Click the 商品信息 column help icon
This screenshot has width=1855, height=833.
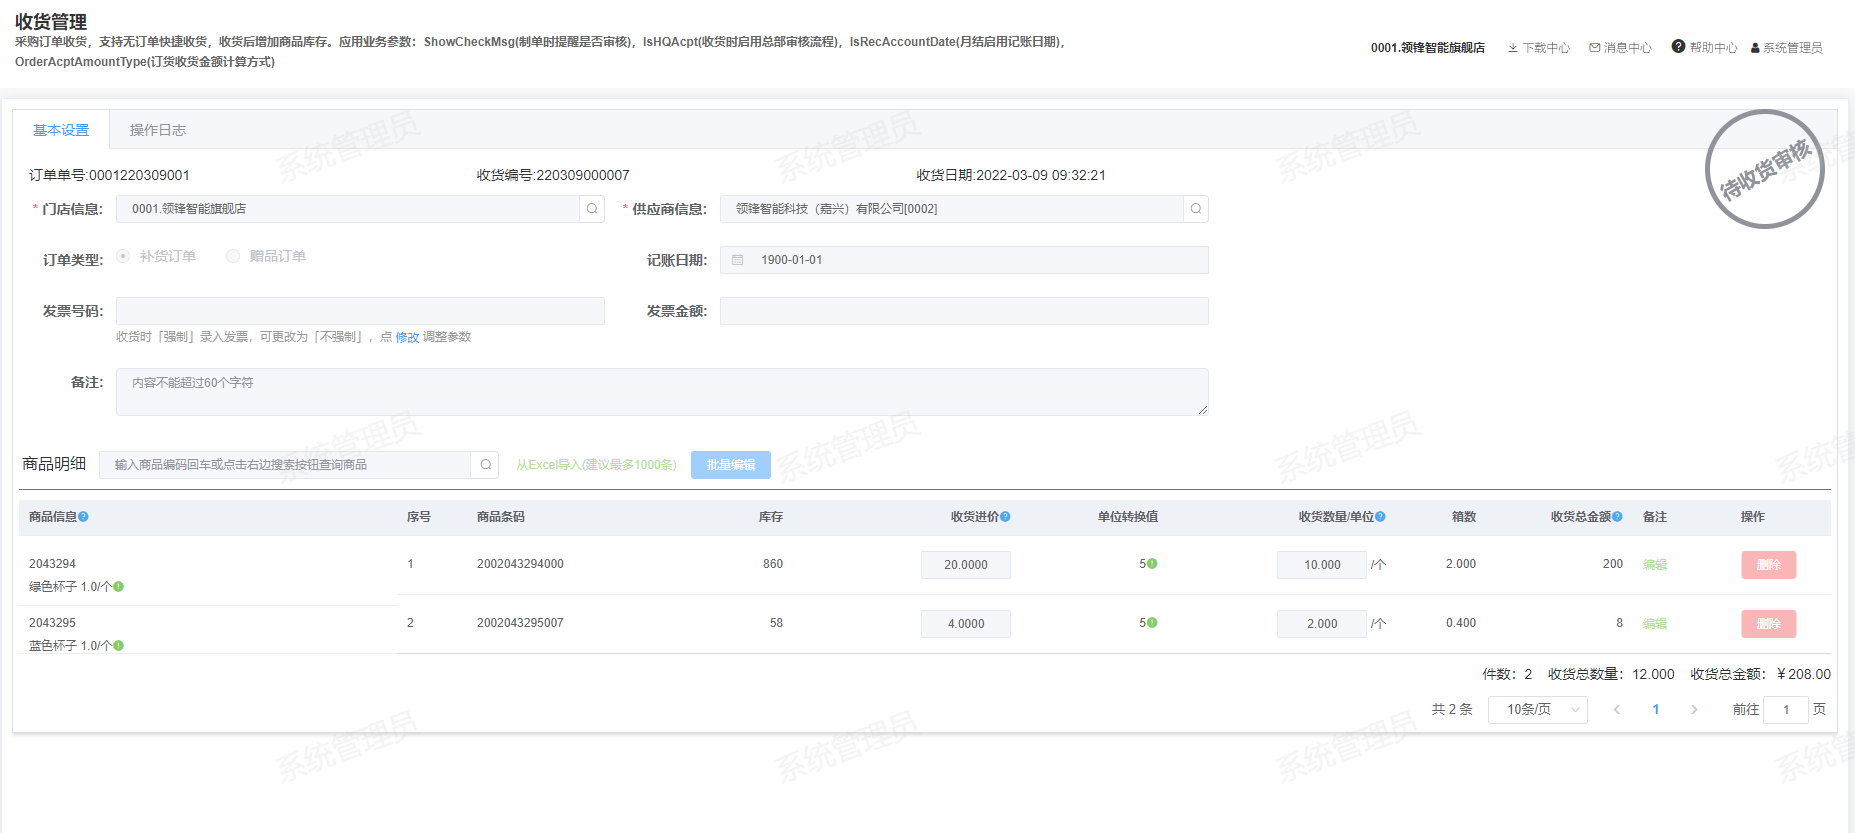pyautogui.click(x=84, y=517)
